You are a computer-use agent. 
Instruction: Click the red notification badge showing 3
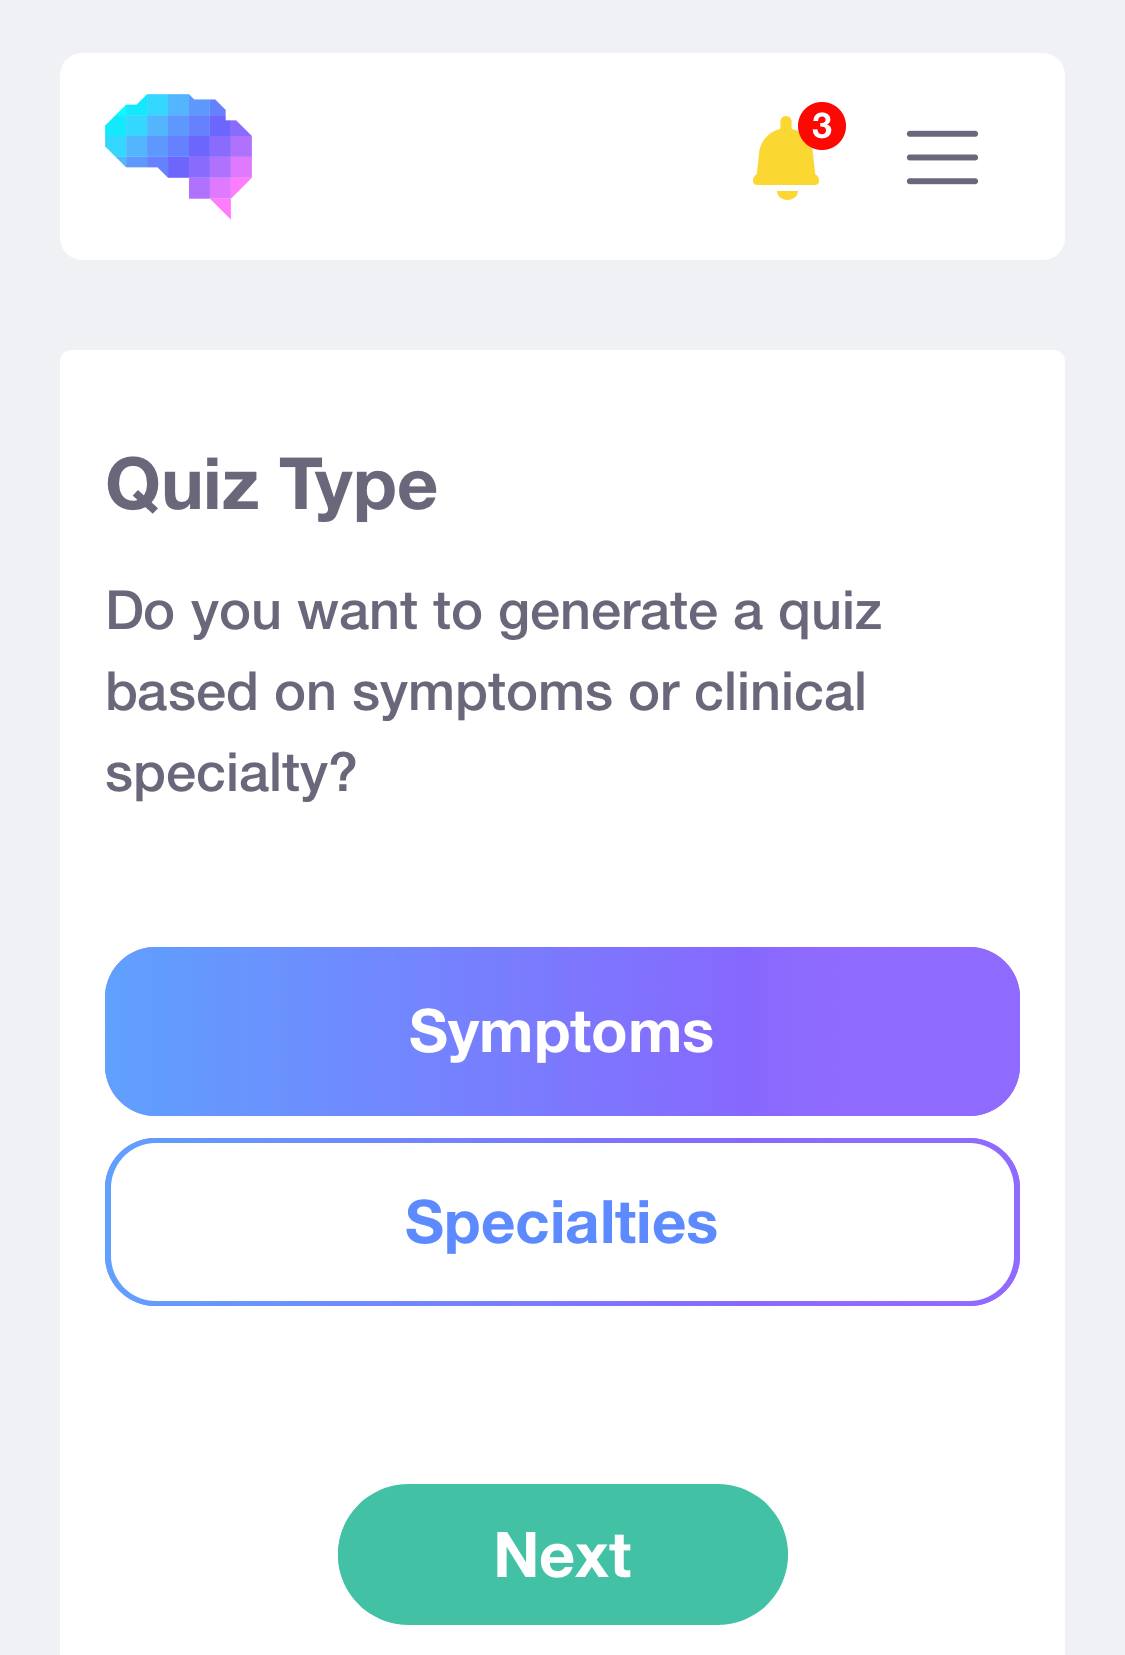point(822,126)
